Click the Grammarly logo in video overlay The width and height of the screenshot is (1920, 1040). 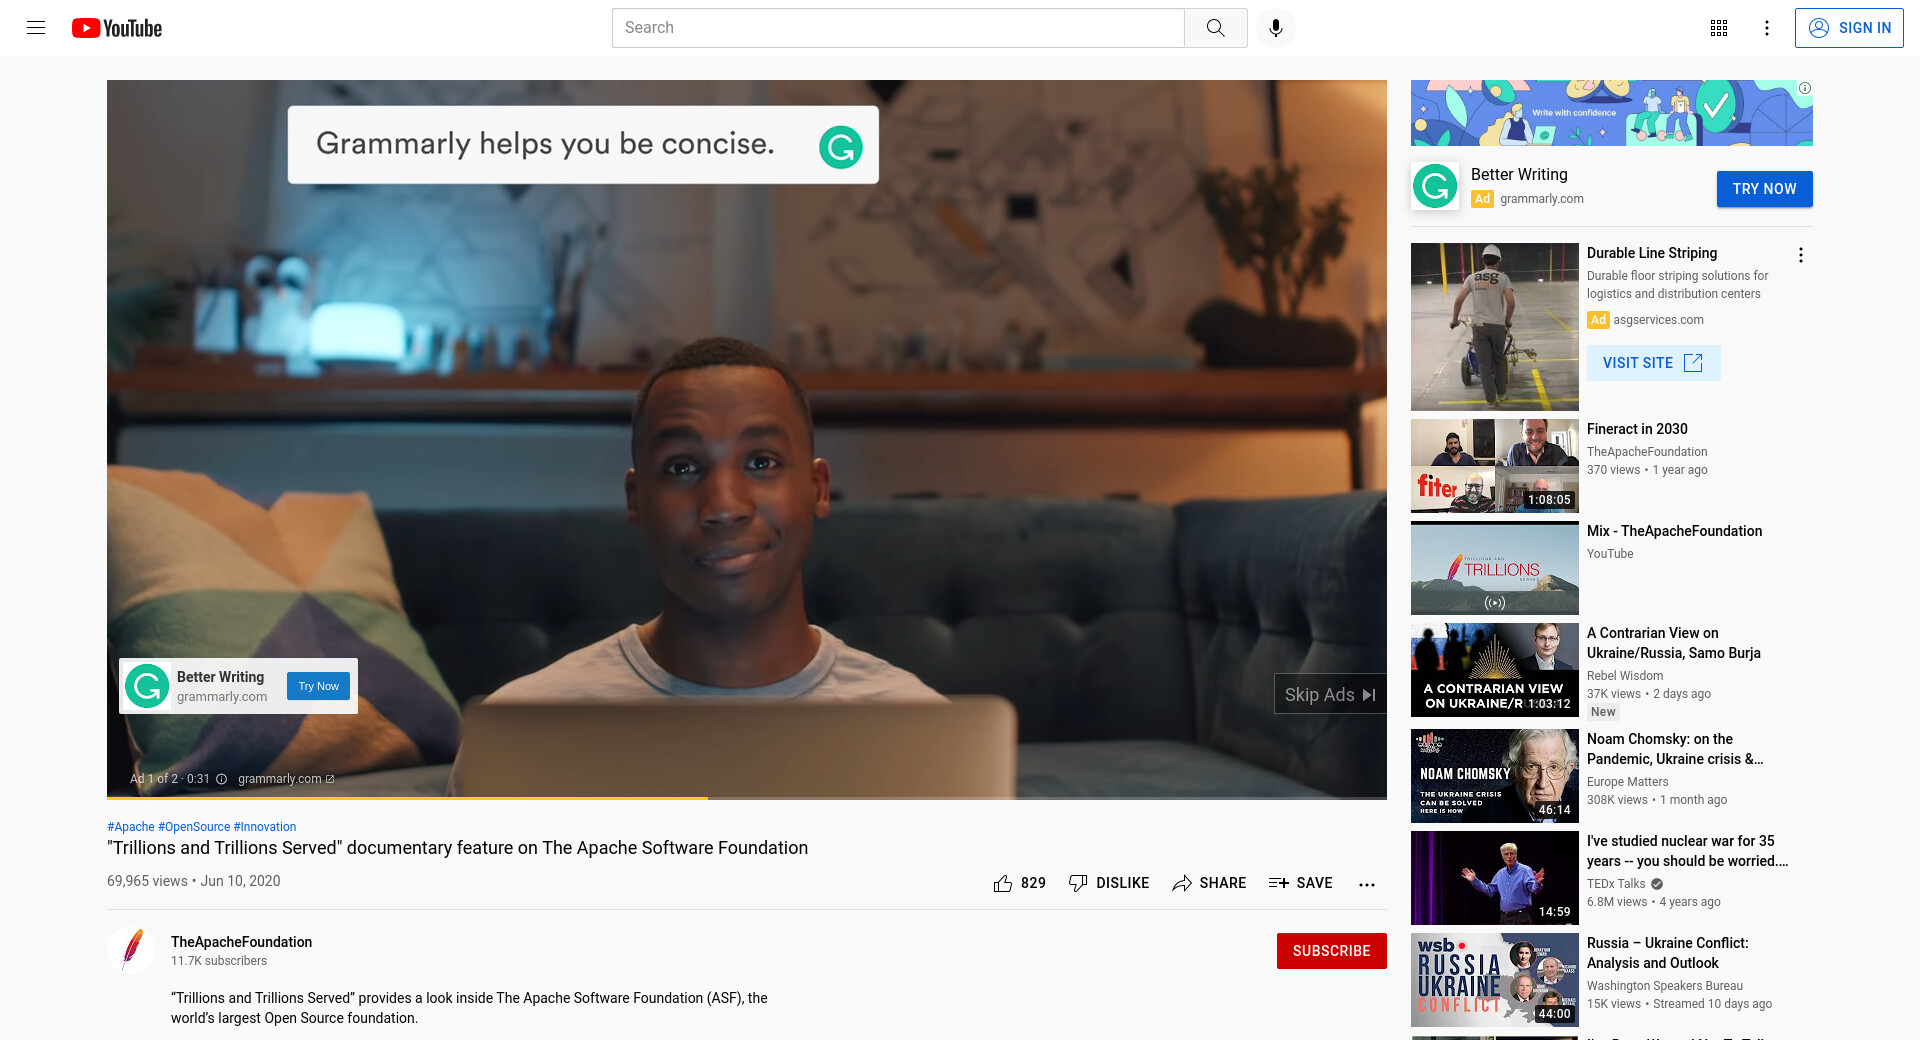(x=147, y=686)
